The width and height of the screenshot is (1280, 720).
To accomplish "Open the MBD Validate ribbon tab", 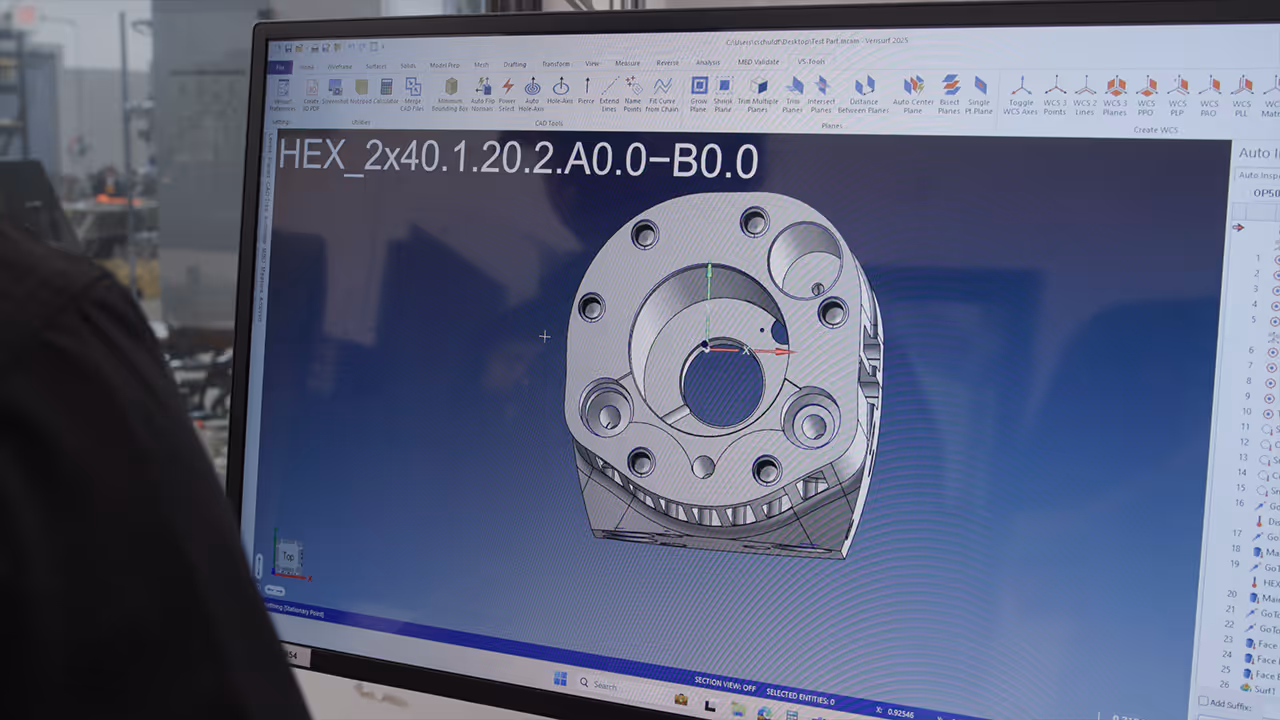I will [x=758, y=62].
